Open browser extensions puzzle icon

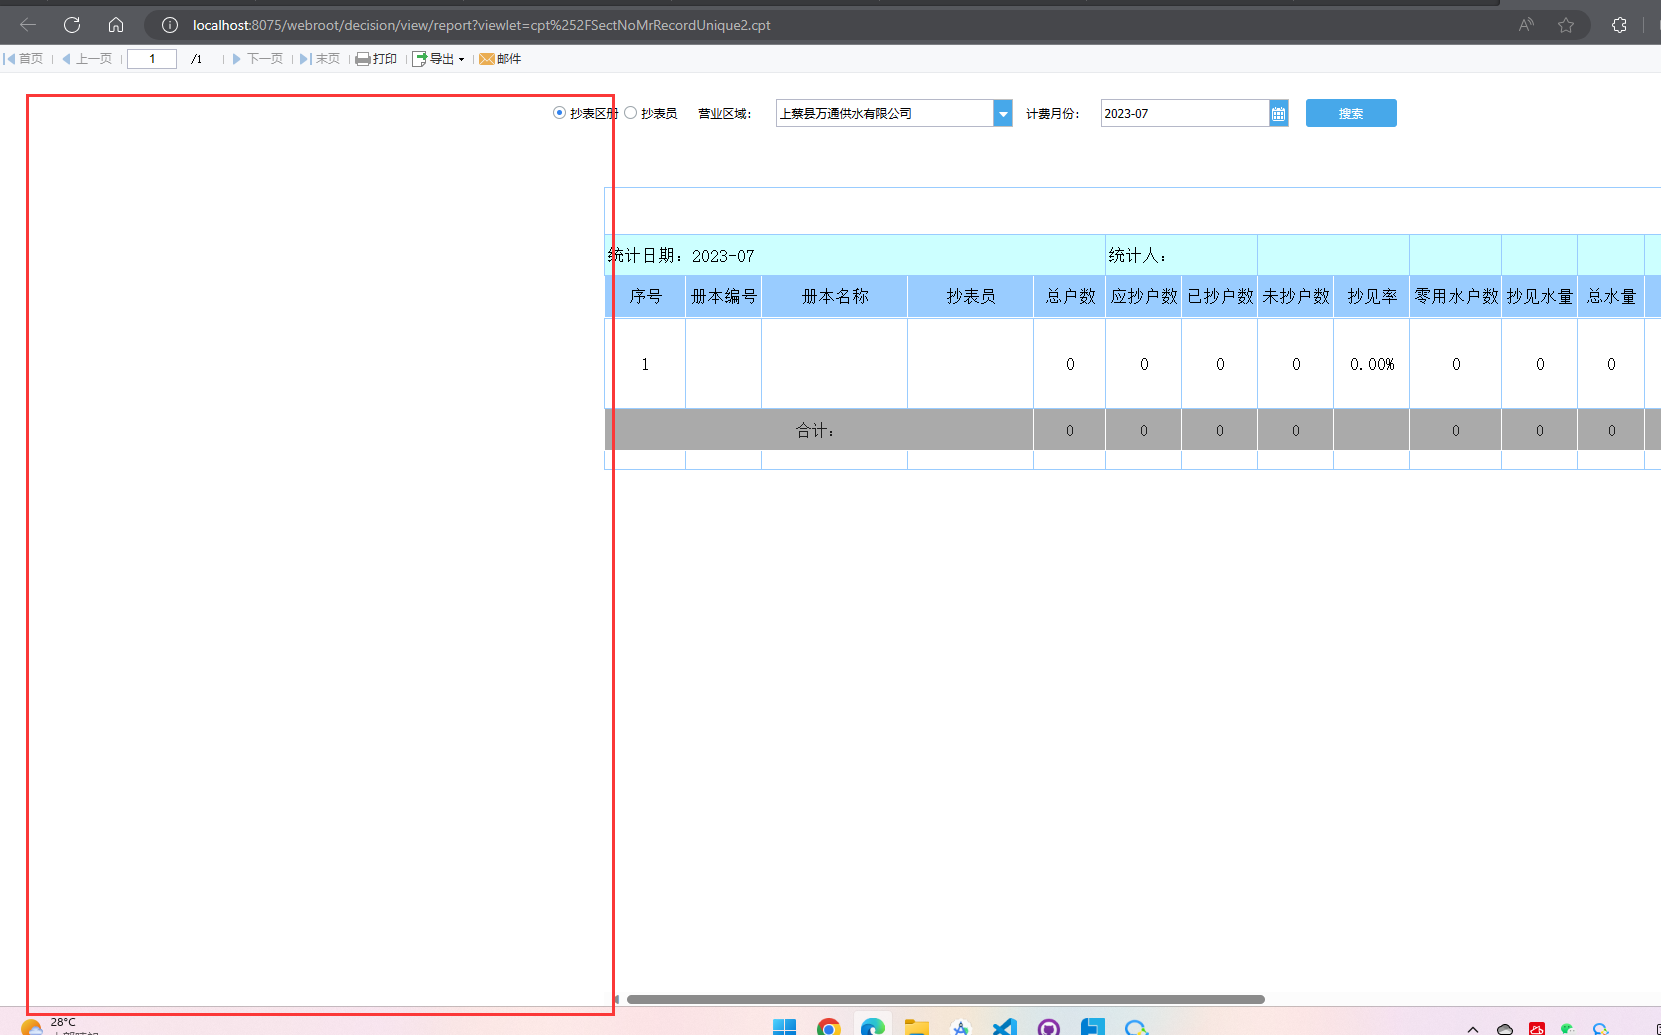(1619, 25)
